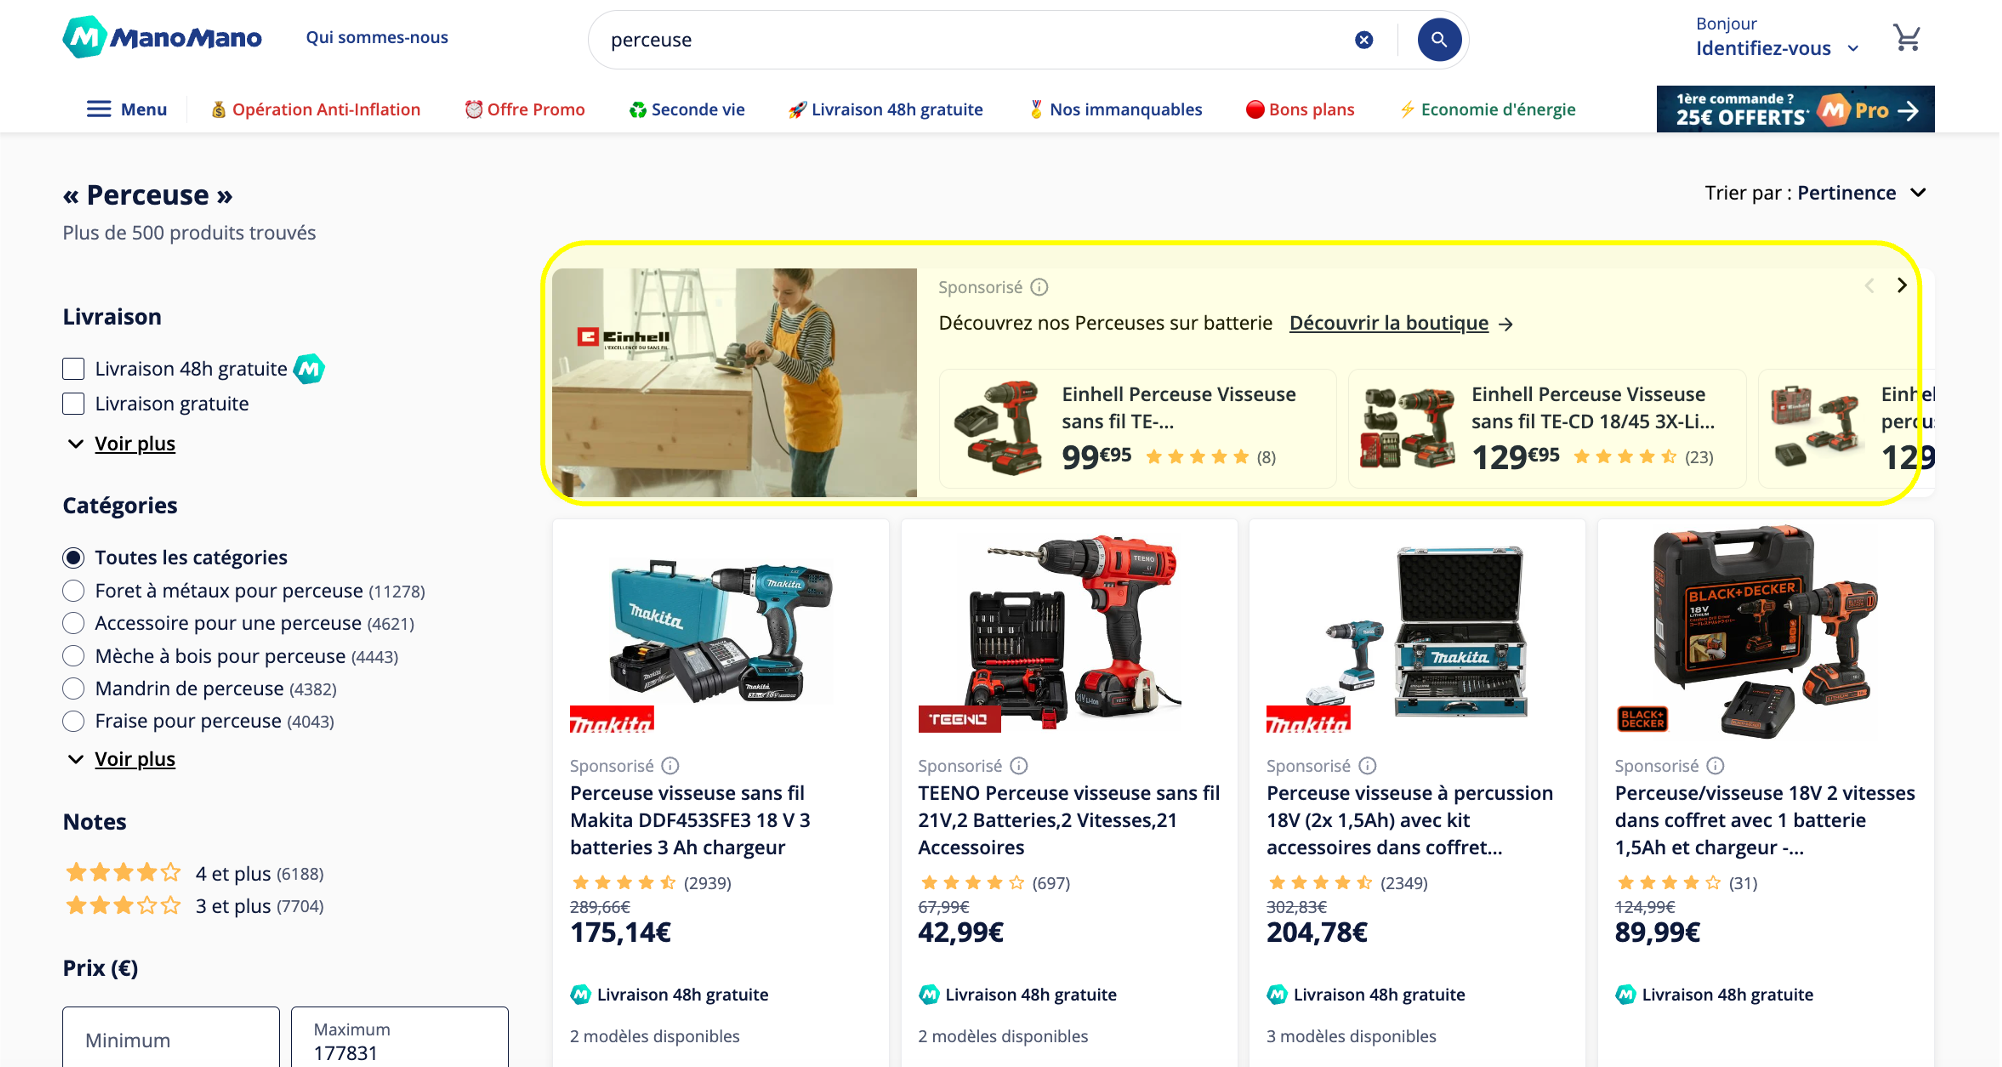Go to previous sponsored carousel slide
2002x1067 pixels.
pos(1869,285)
